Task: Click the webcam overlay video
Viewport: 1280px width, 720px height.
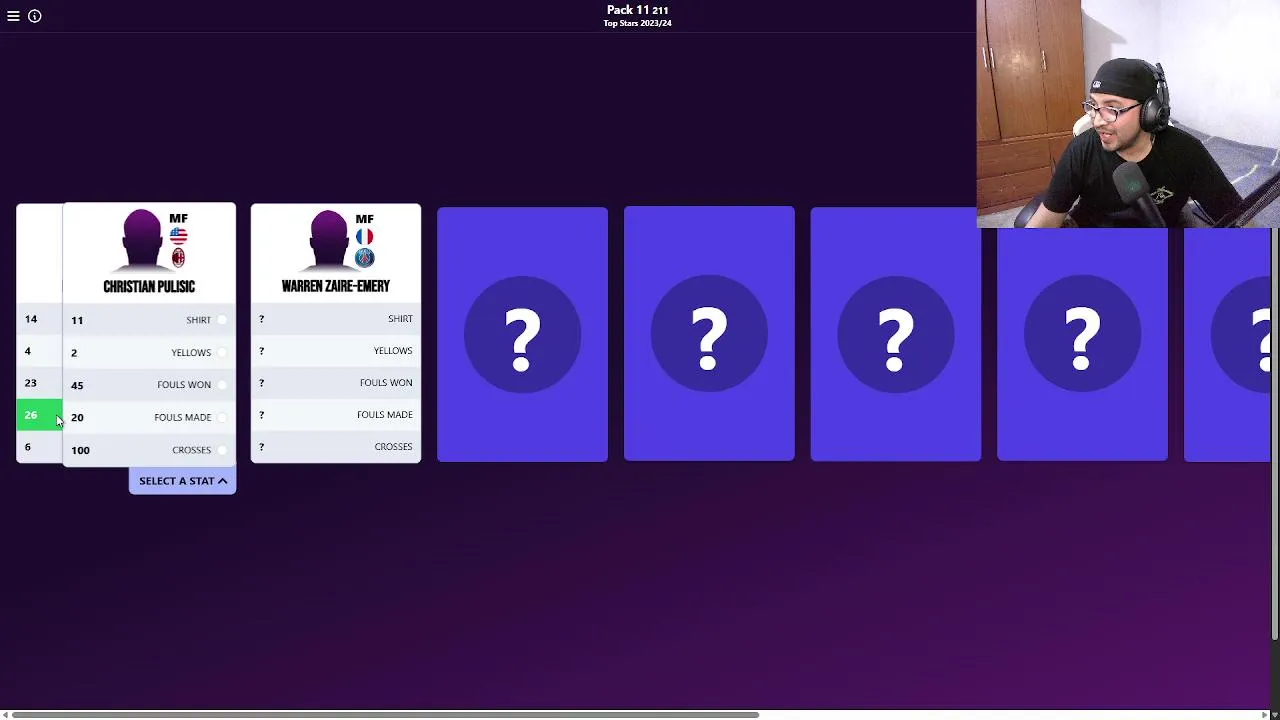Action: tap(1128, 114)
